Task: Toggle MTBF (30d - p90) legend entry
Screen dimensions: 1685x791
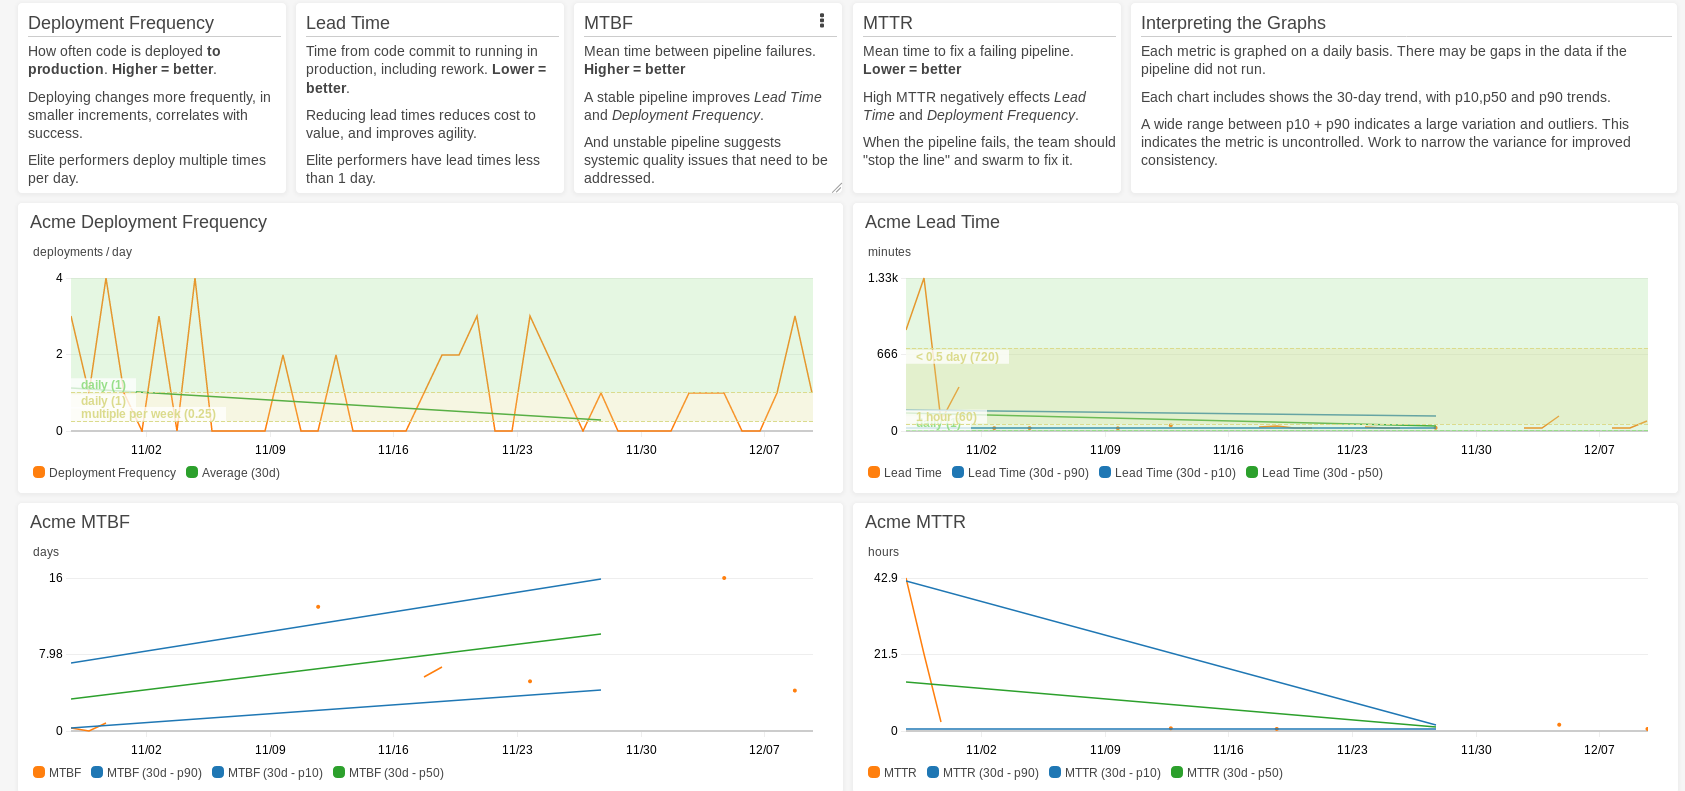Action: [146, 773]
